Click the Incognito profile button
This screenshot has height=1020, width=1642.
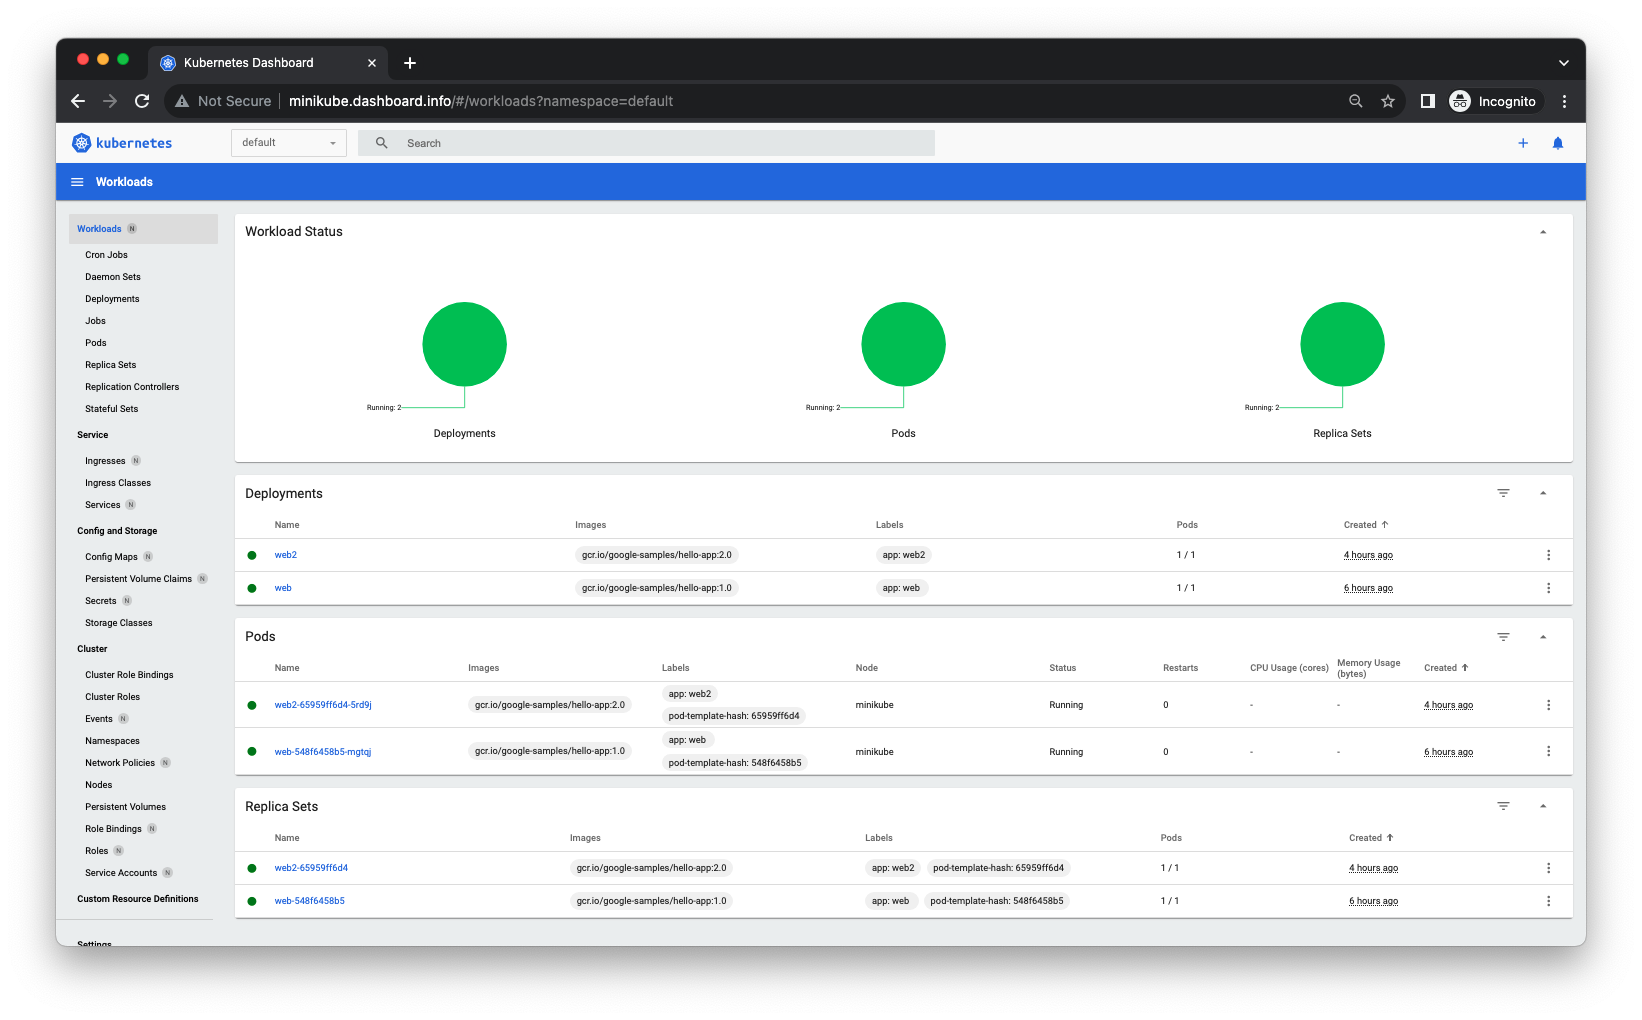1494,101
